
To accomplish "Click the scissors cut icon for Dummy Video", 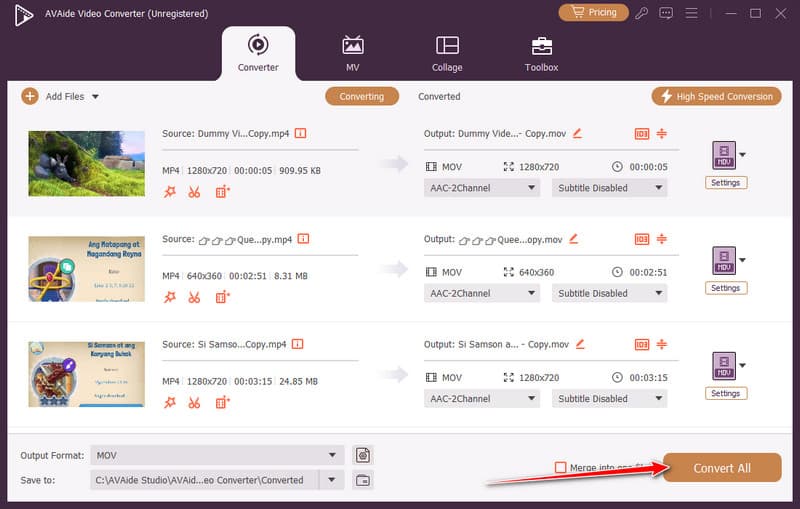I will (x=194, y=192).
